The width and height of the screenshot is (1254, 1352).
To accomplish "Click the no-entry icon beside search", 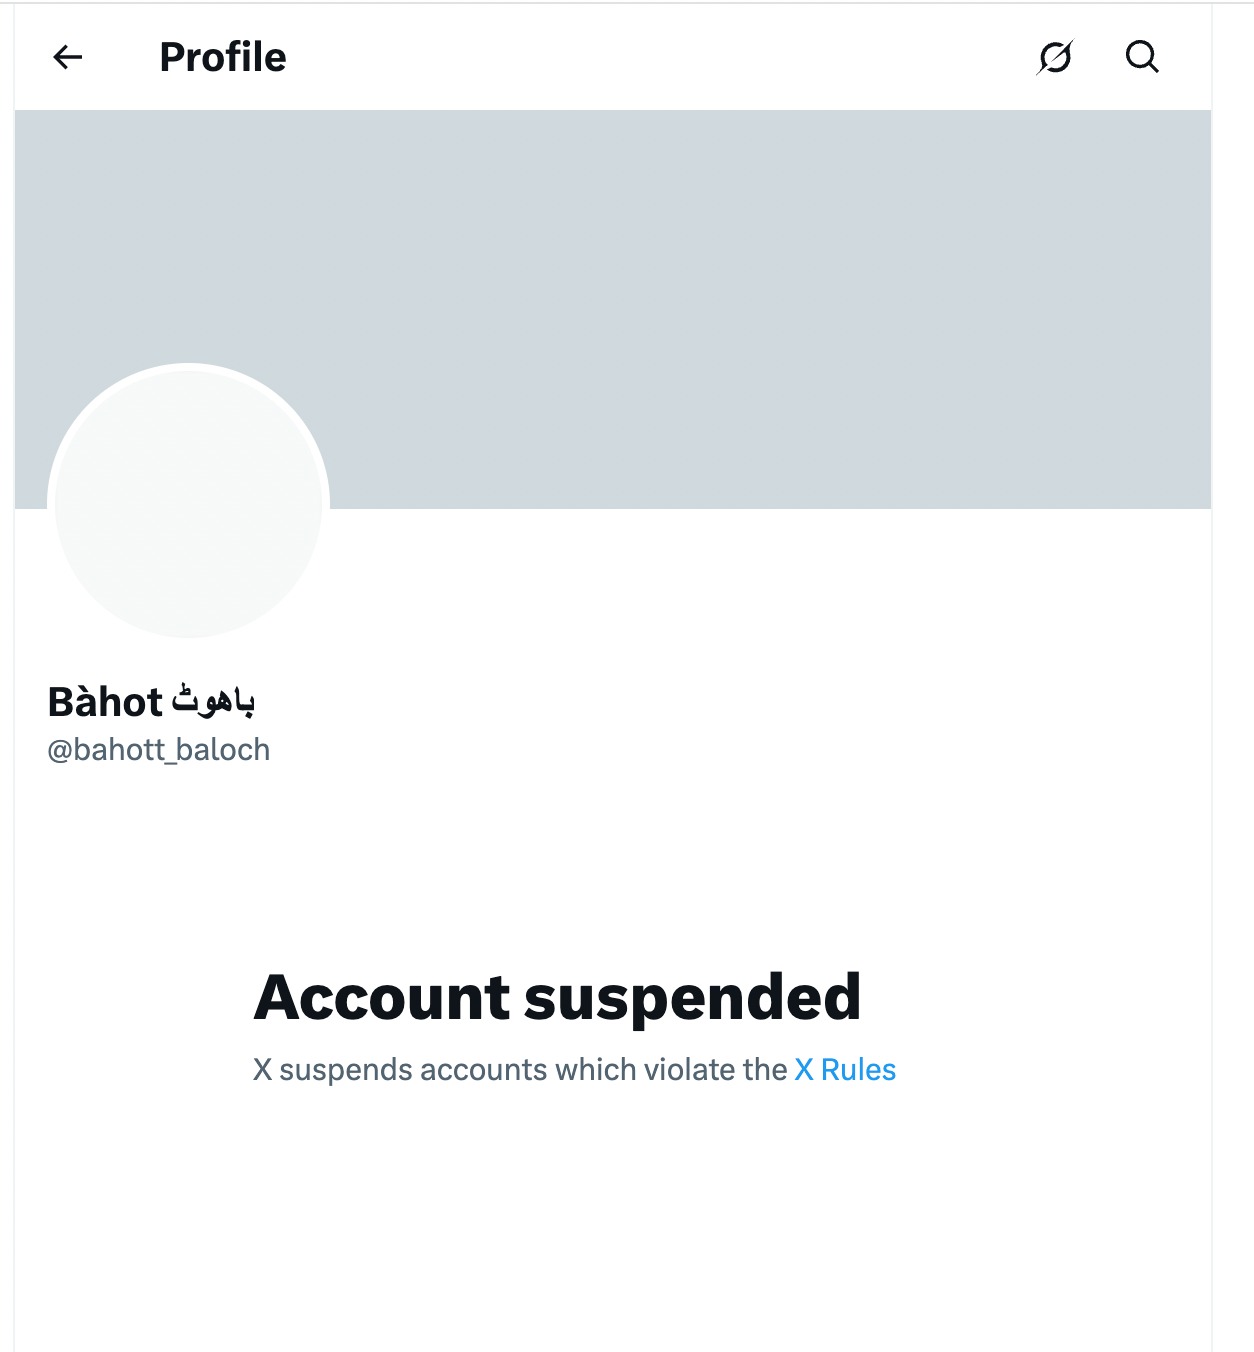I will coord(1058,57).
